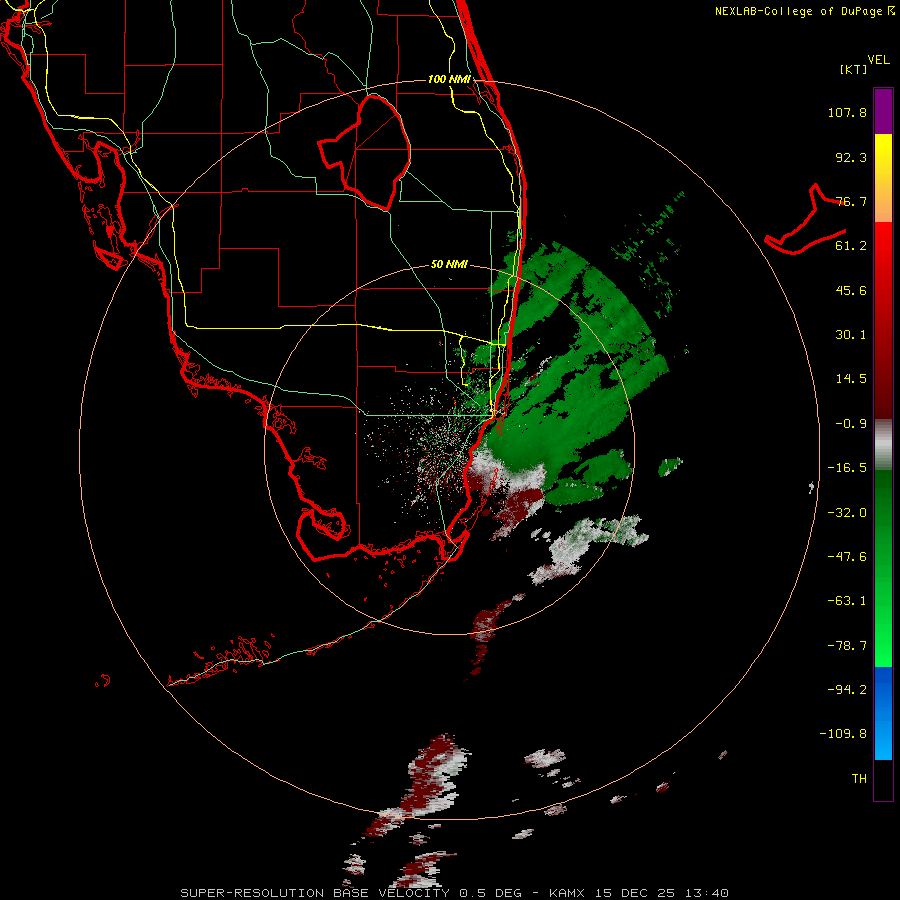Select the 14.5 scale value

click(851, 379)
